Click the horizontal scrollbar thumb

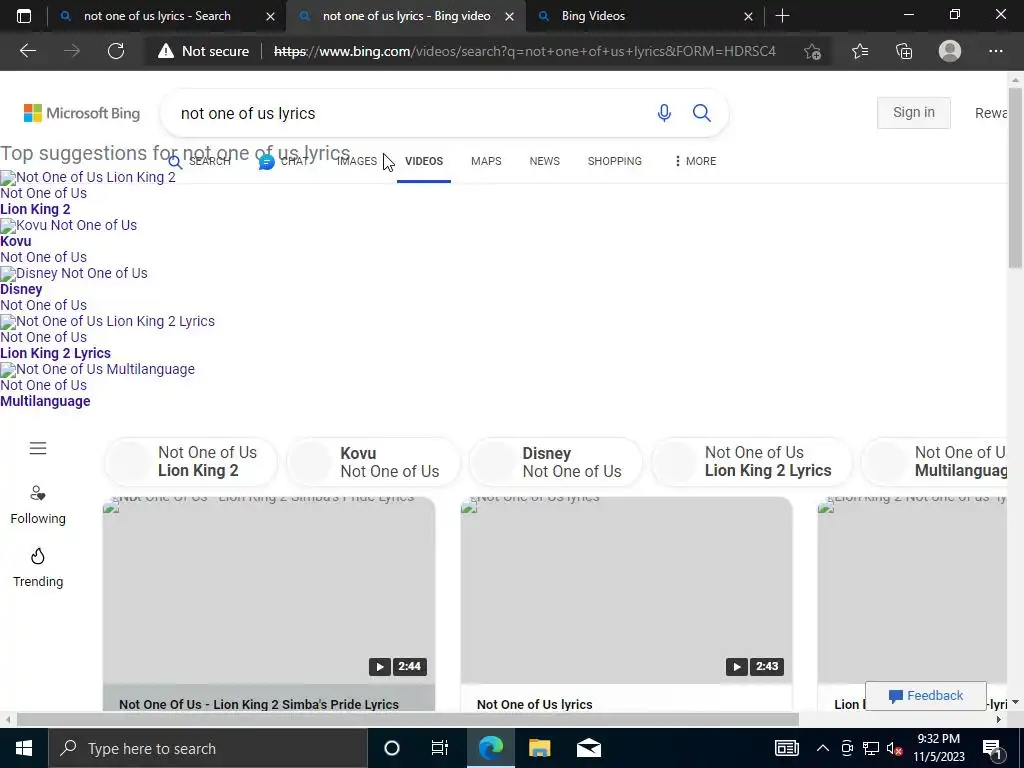click(x=408, y=720)
